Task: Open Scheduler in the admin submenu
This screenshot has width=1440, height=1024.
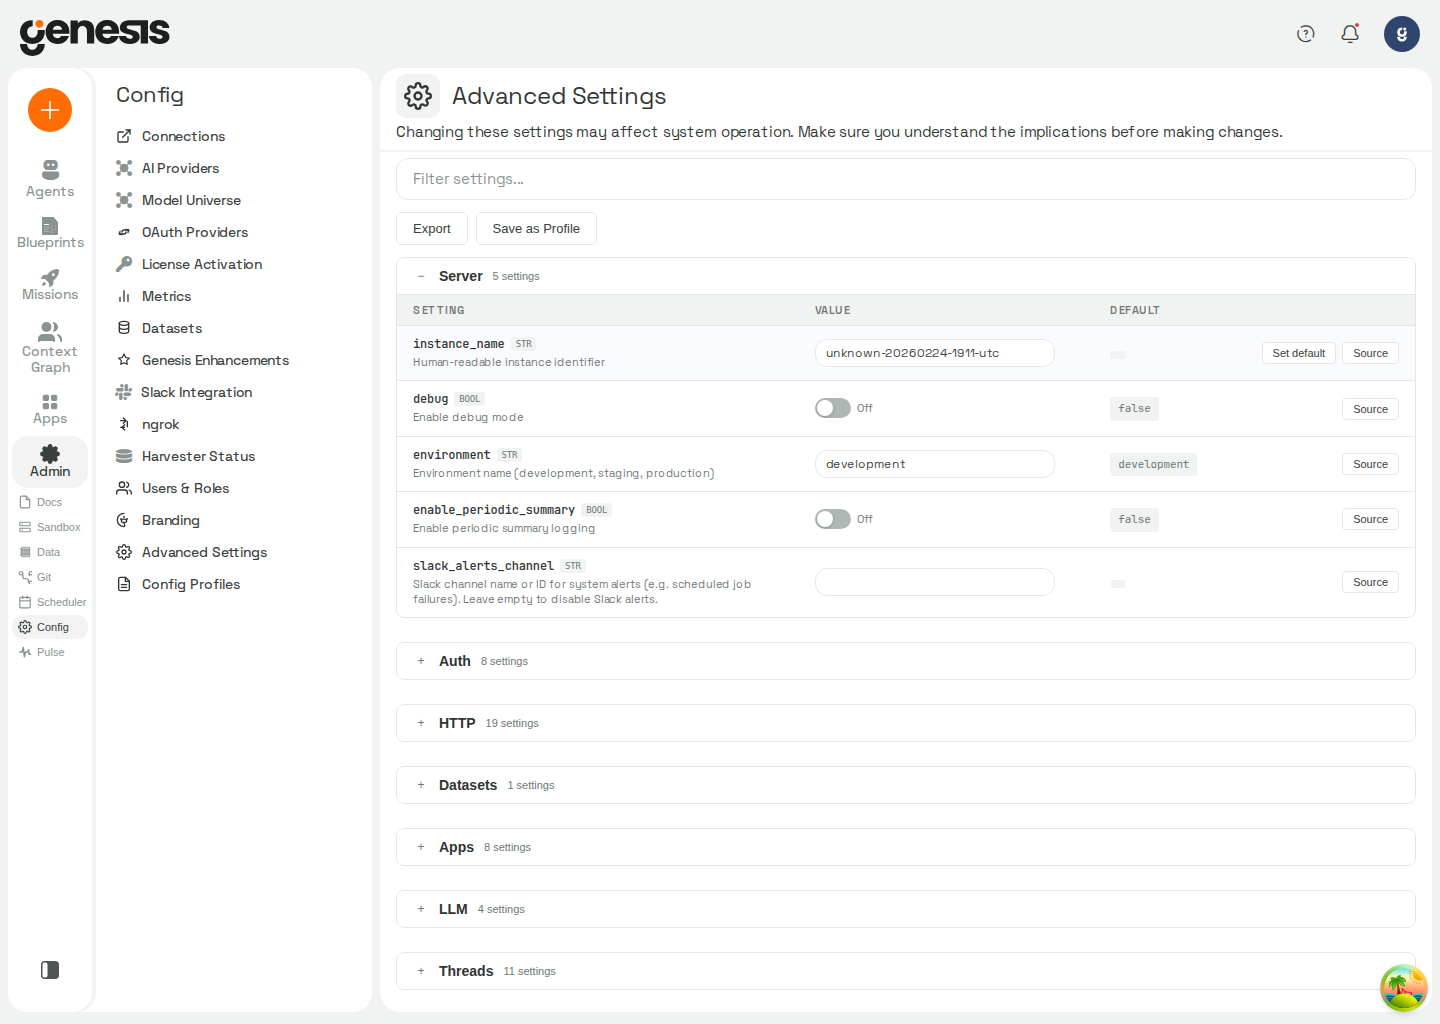Action: pos(52,602)
